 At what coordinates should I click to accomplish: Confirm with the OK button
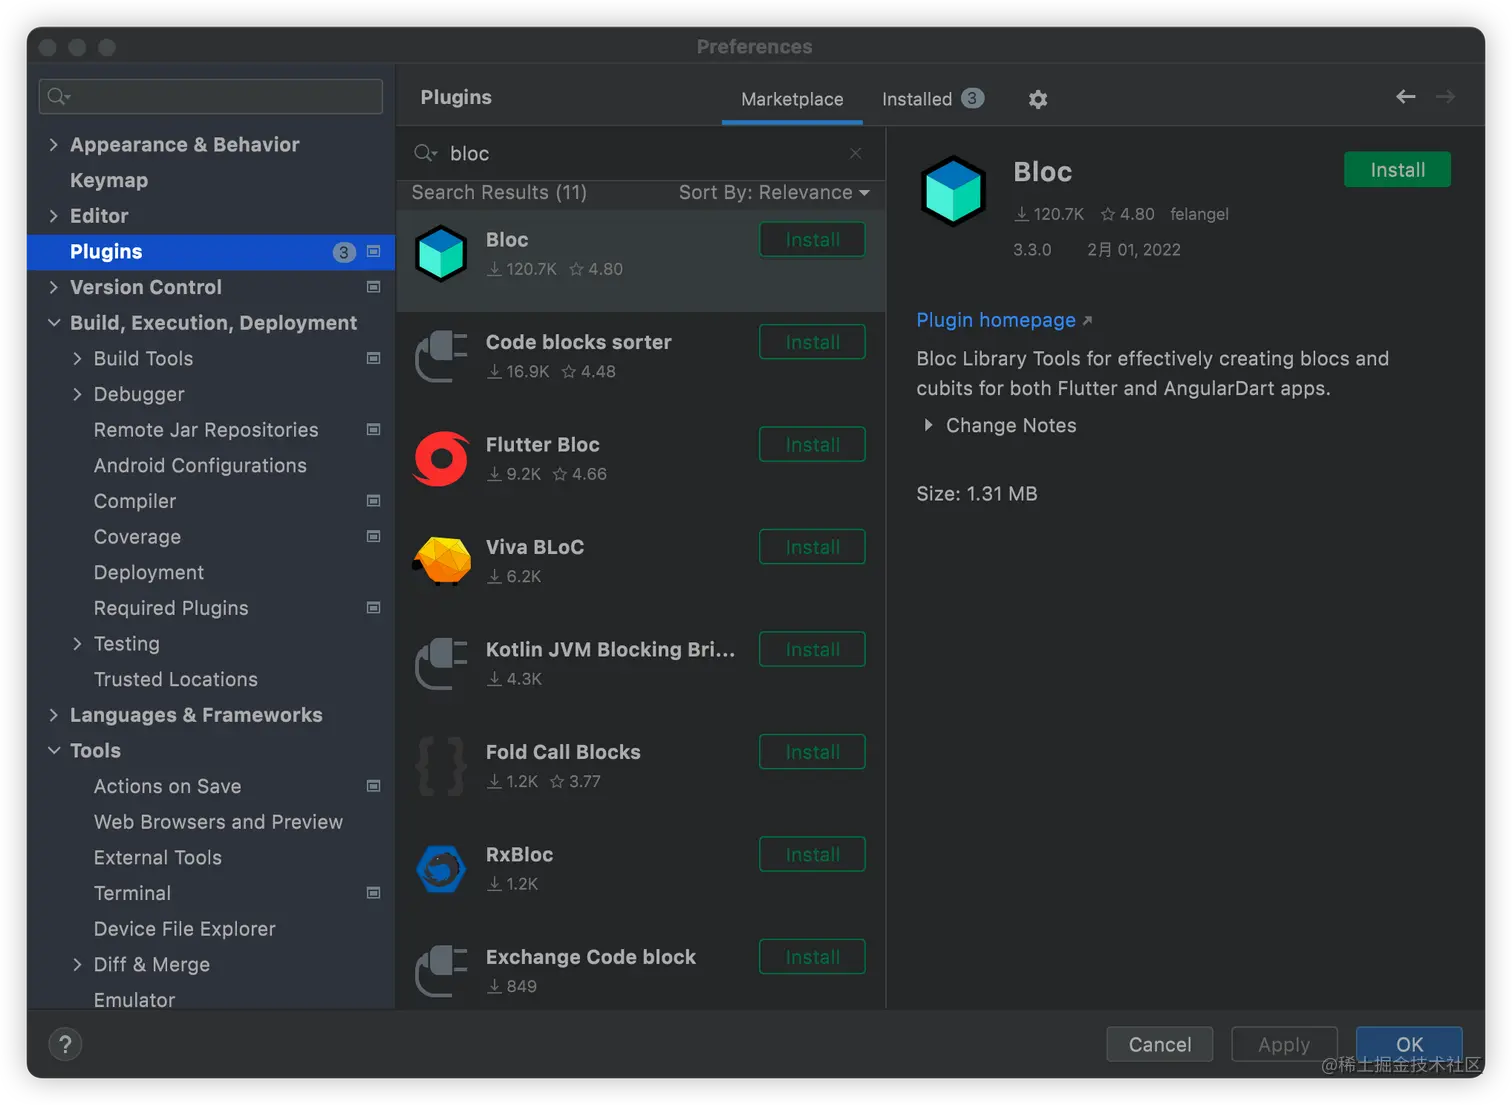point(1409,1044)
